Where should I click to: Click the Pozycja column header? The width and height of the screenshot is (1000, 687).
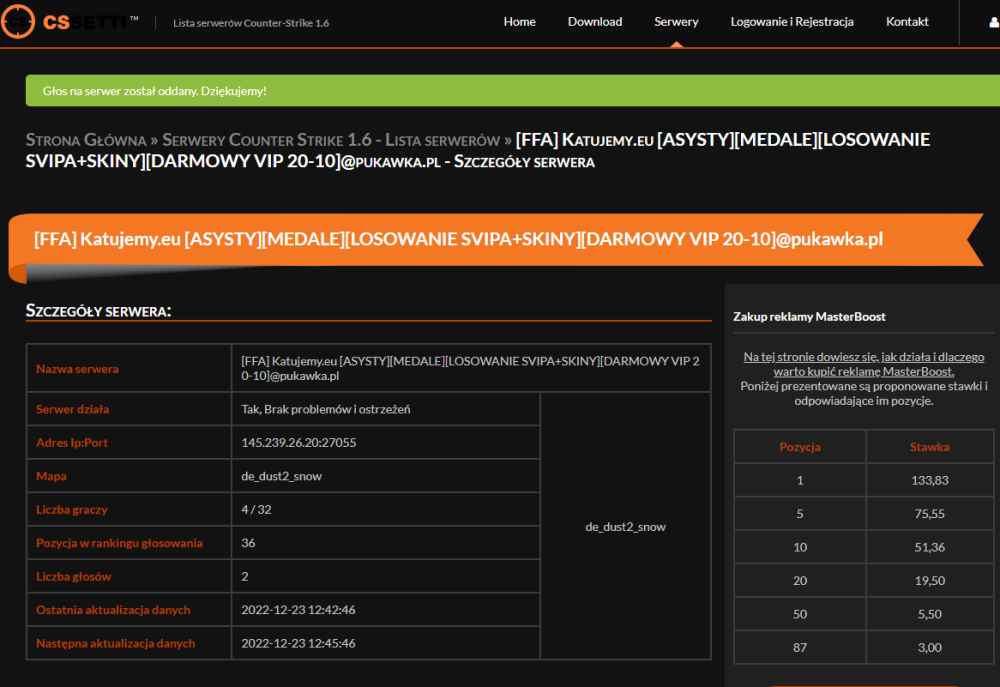[800, 447]
